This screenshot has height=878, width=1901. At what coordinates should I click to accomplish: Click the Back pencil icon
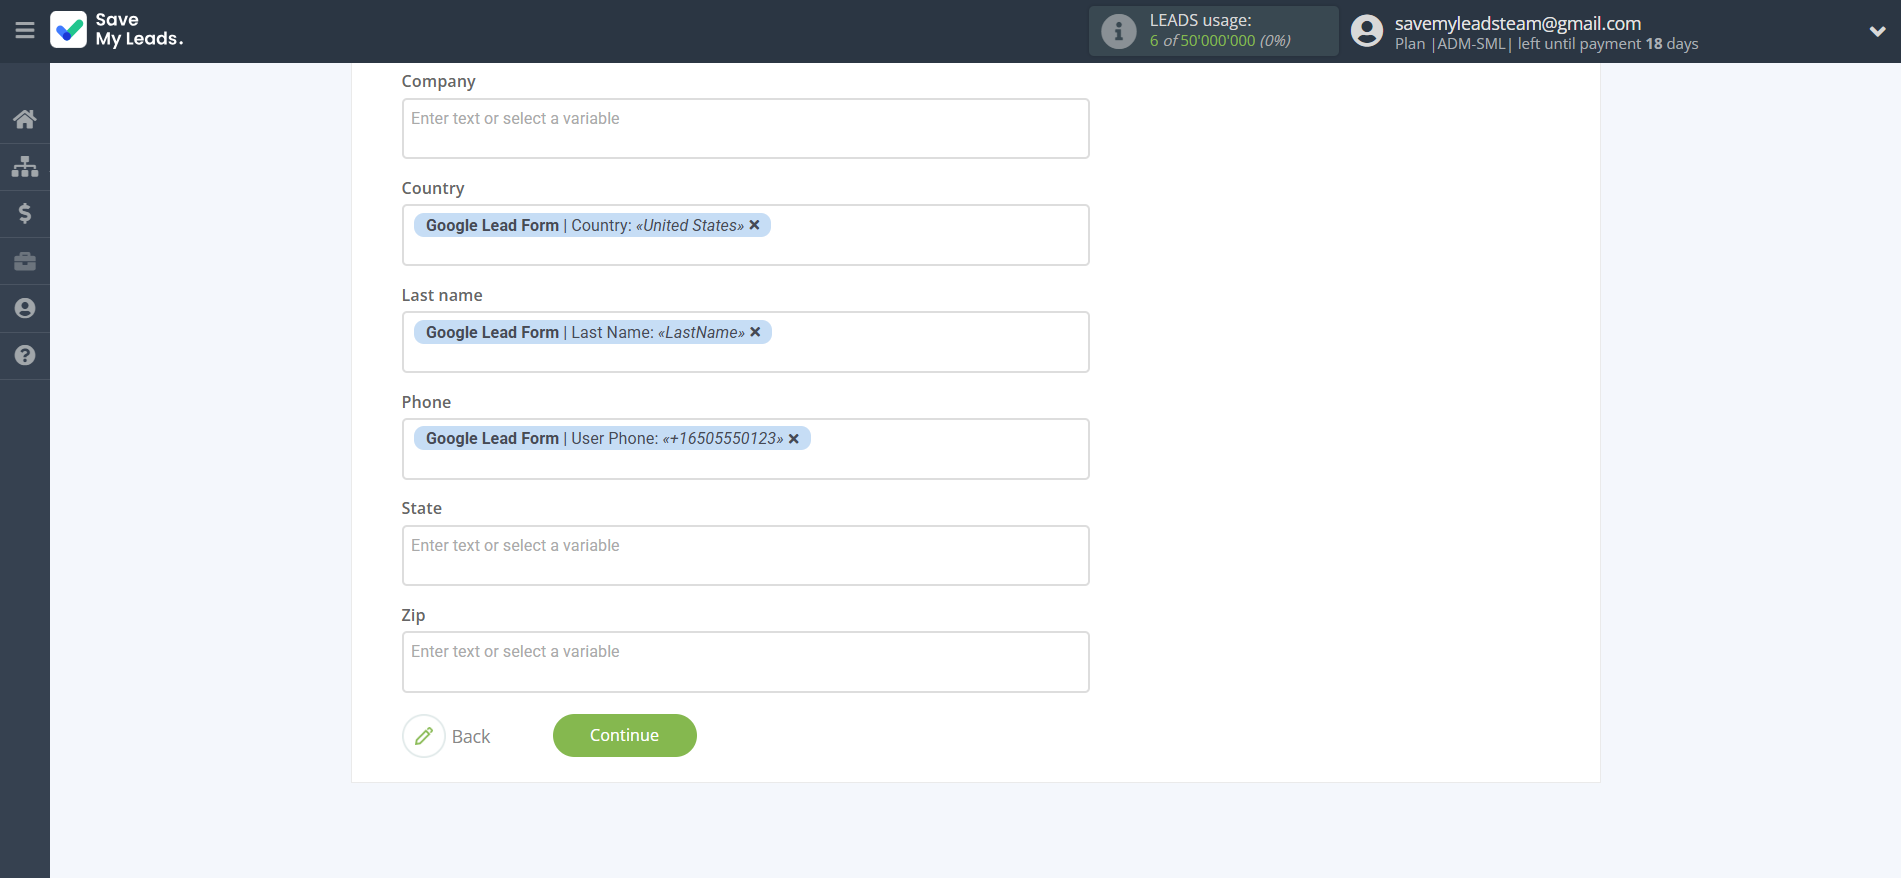click(x=424, y=736)
